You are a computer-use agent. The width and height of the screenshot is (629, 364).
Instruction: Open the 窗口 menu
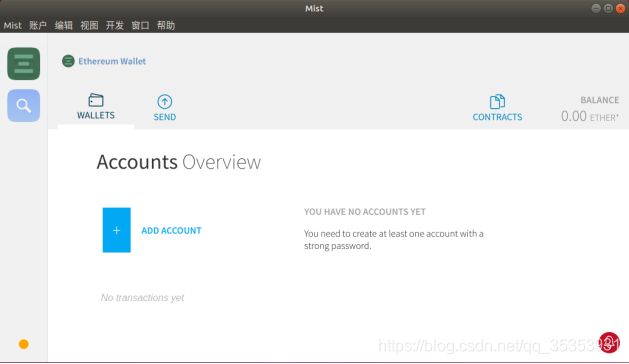pos(140,25)
